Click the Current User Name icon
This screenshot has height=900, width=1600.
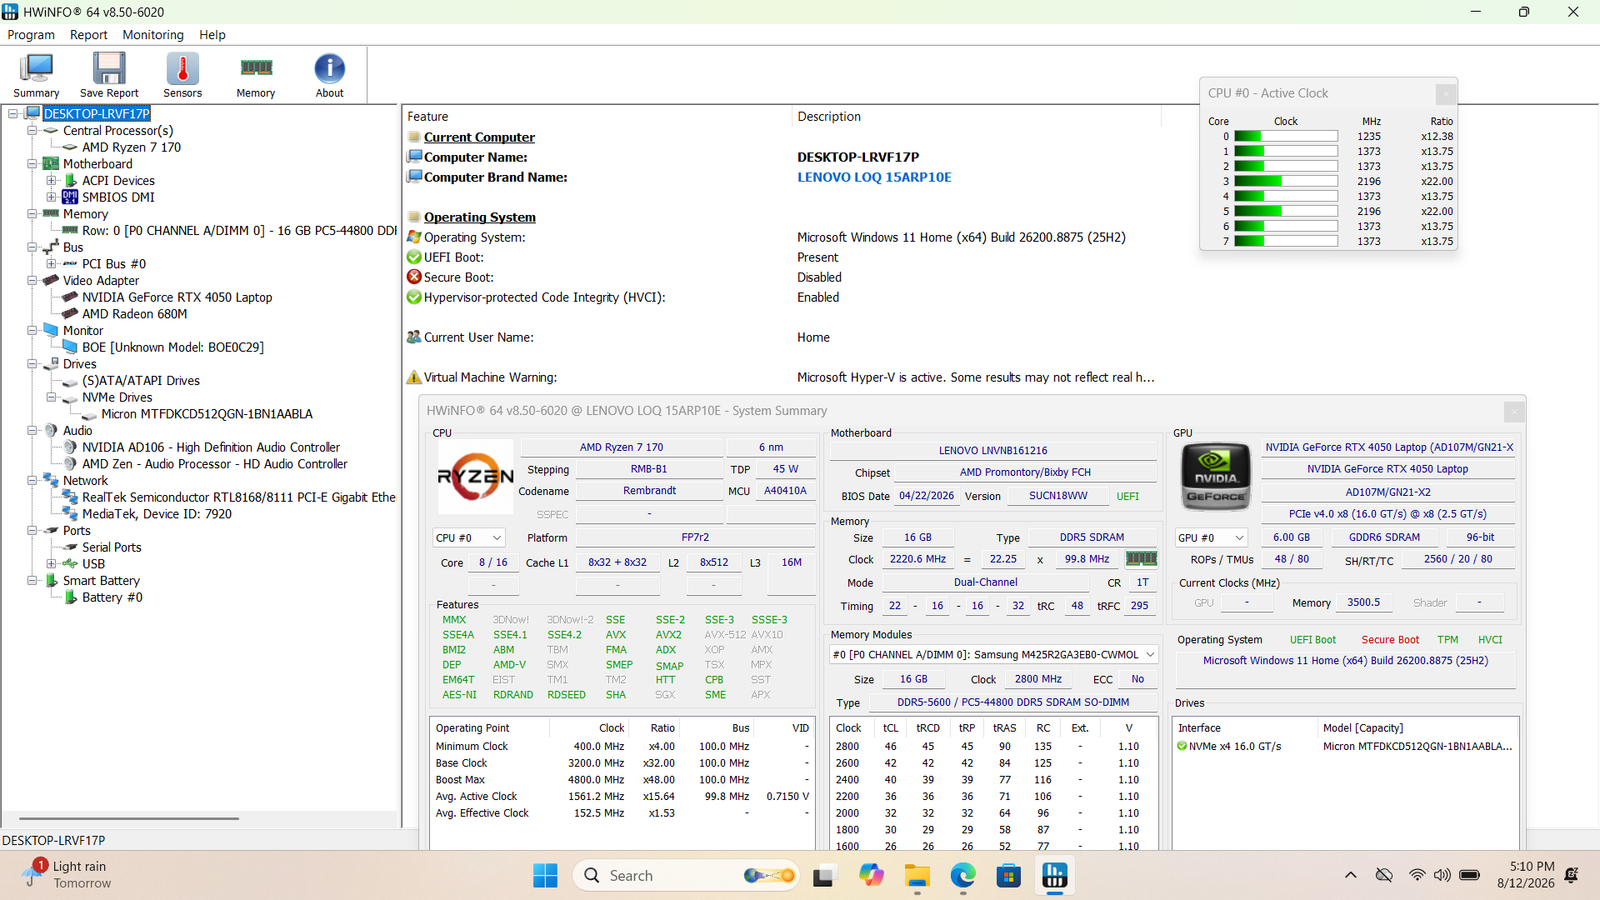[414, 337]
